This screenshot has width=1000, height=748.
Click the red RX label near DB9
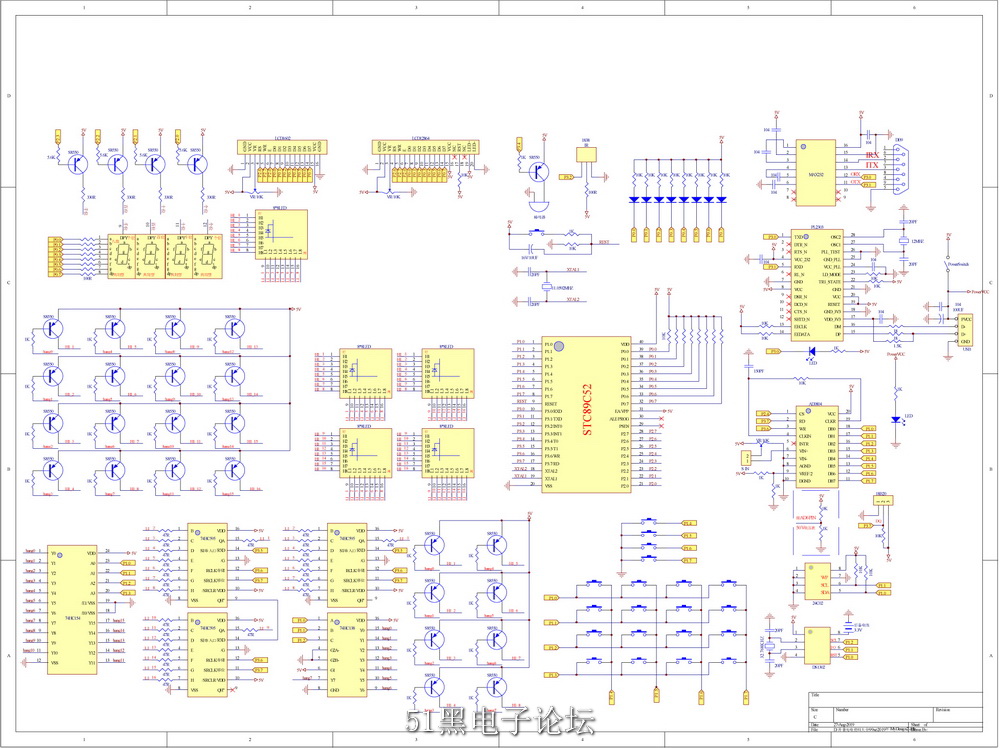[872, 155]
